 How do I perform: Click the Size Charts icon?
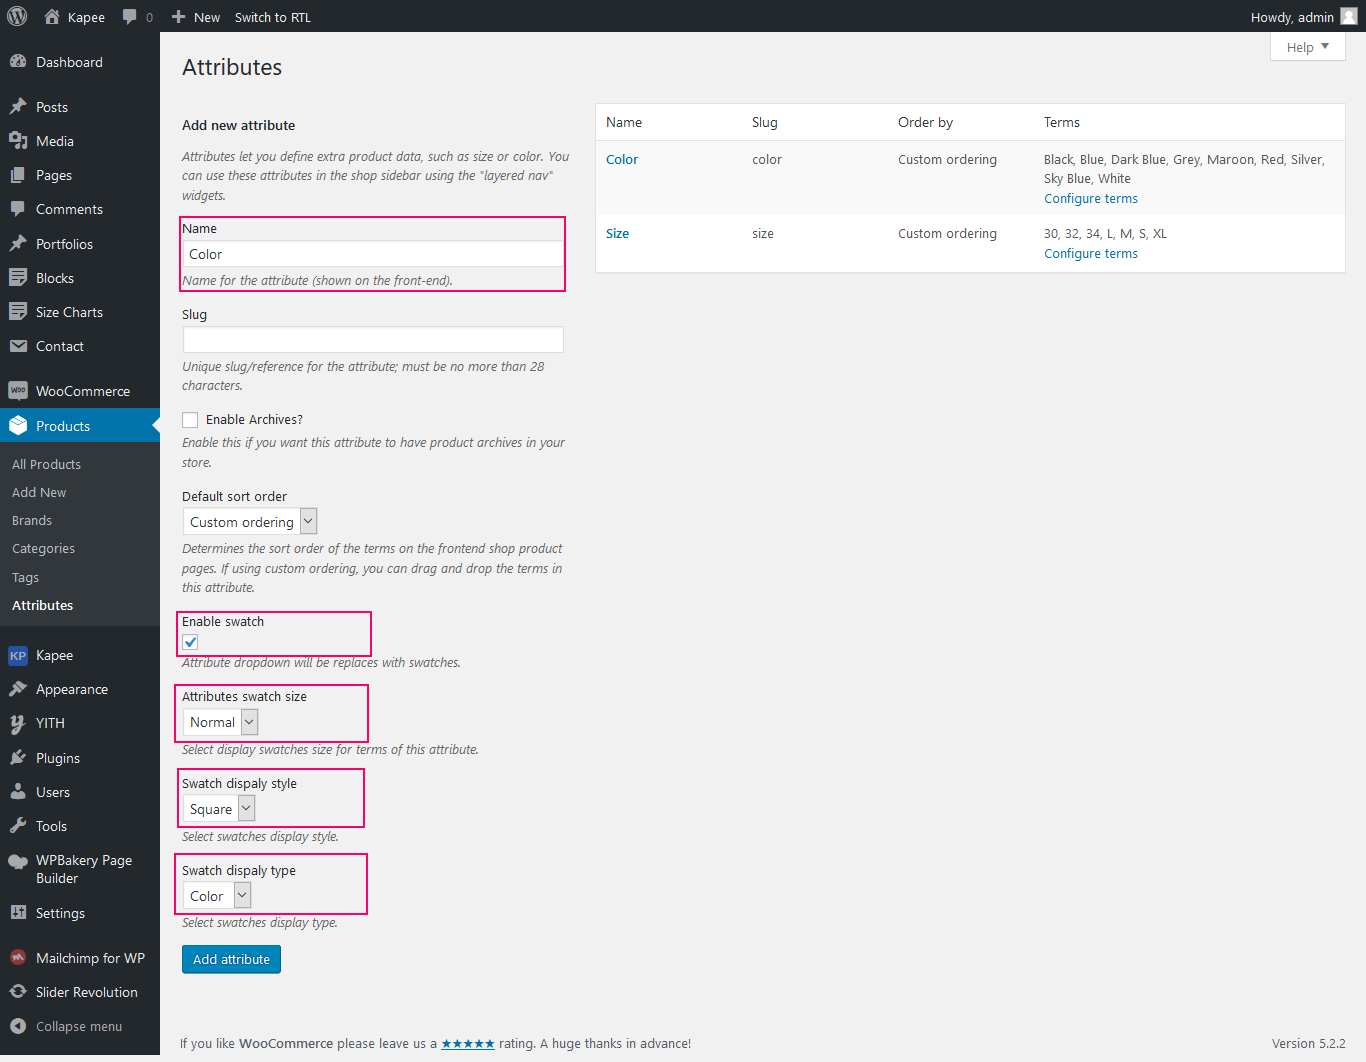pyautogui.click(x=18, y=312)
